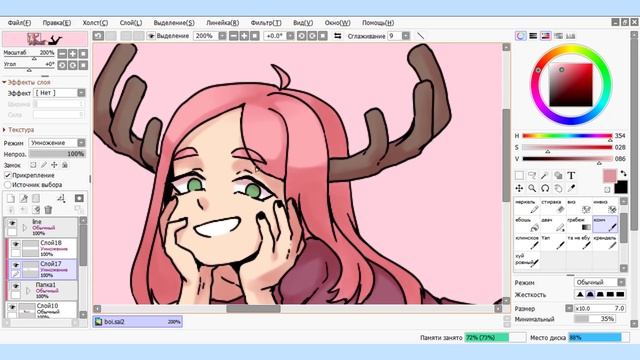Select the Hand pan tool
Viewport: 640px width, 360px height.
pyautogui.click(x=558, y=188)
